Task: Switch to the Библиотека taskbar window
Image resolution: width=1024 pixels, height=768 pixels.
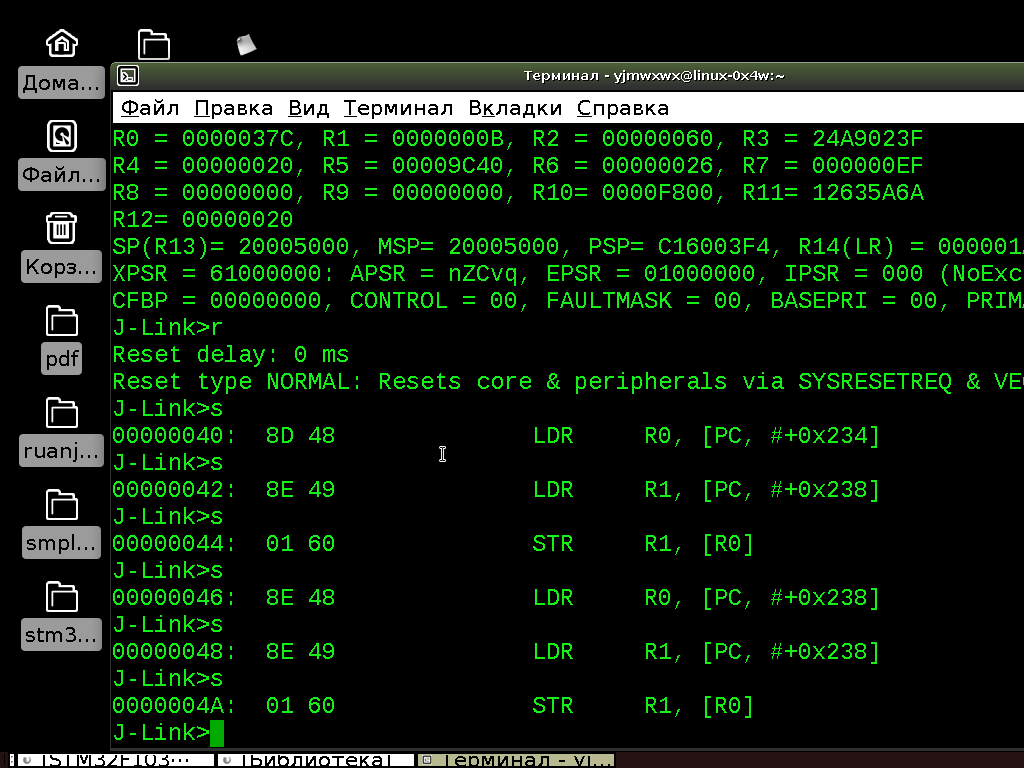Action: pyautogui.click(x=315, y=760)
